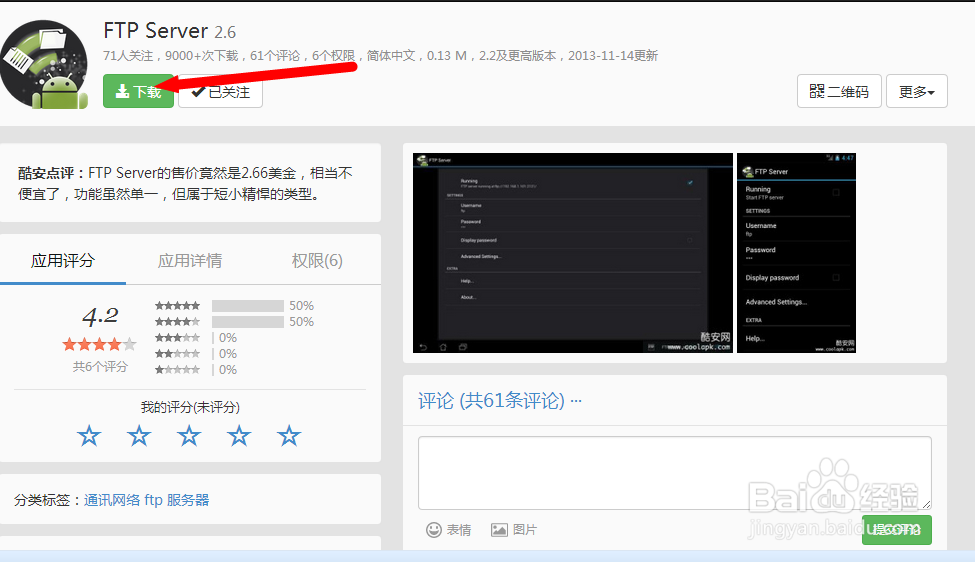This screenshot has height=562, width=975.
Task: Toggle the 已关注 follow button
Action: click(220, 92)
